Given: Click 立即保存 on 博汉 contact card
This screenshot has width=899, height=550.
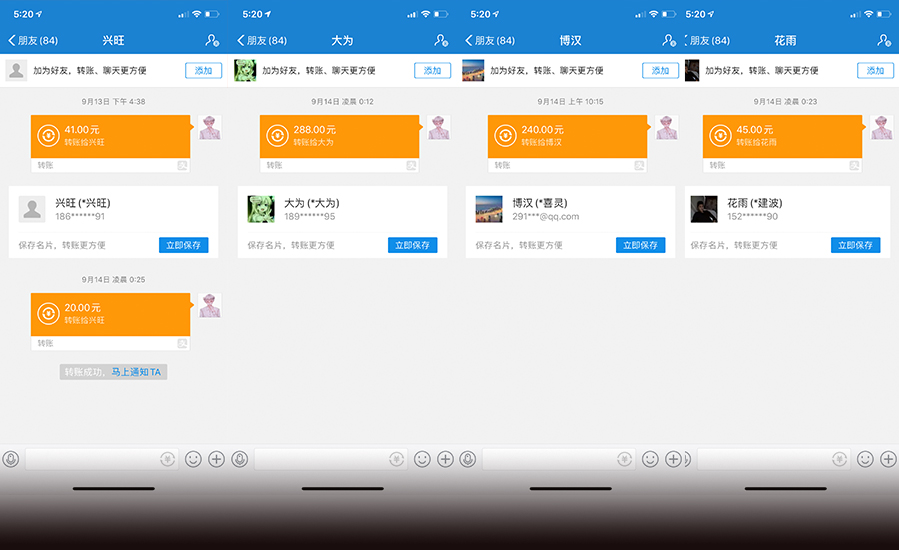Looking at the screenshot, I should pos(640,245).
